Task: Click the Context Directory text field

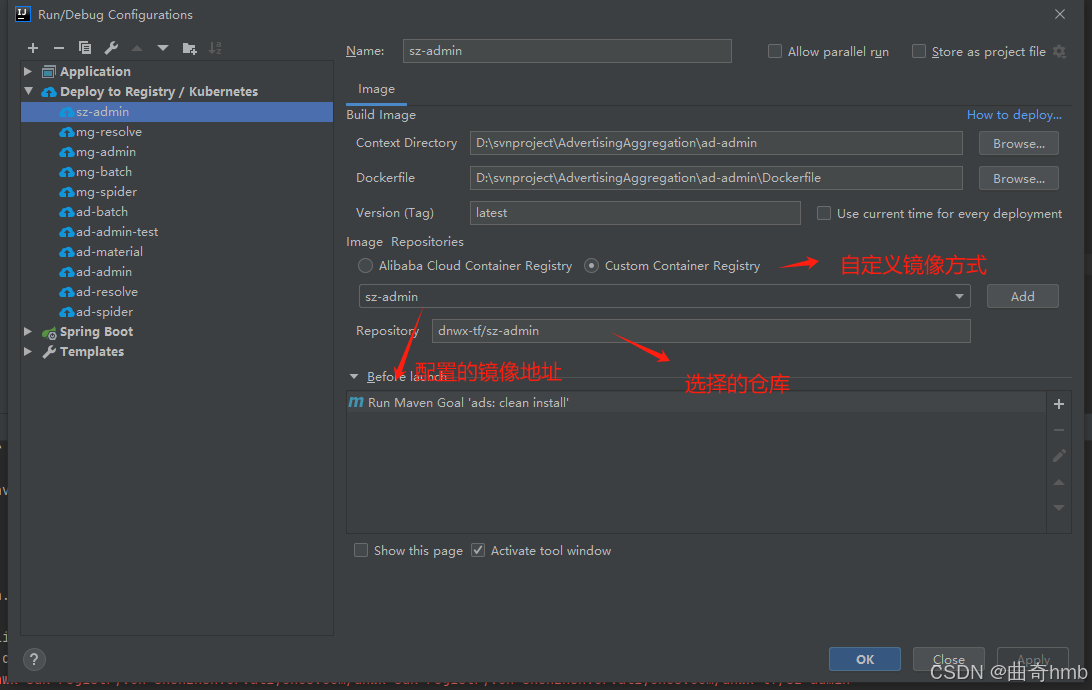Action: click(x=716, y=143)
